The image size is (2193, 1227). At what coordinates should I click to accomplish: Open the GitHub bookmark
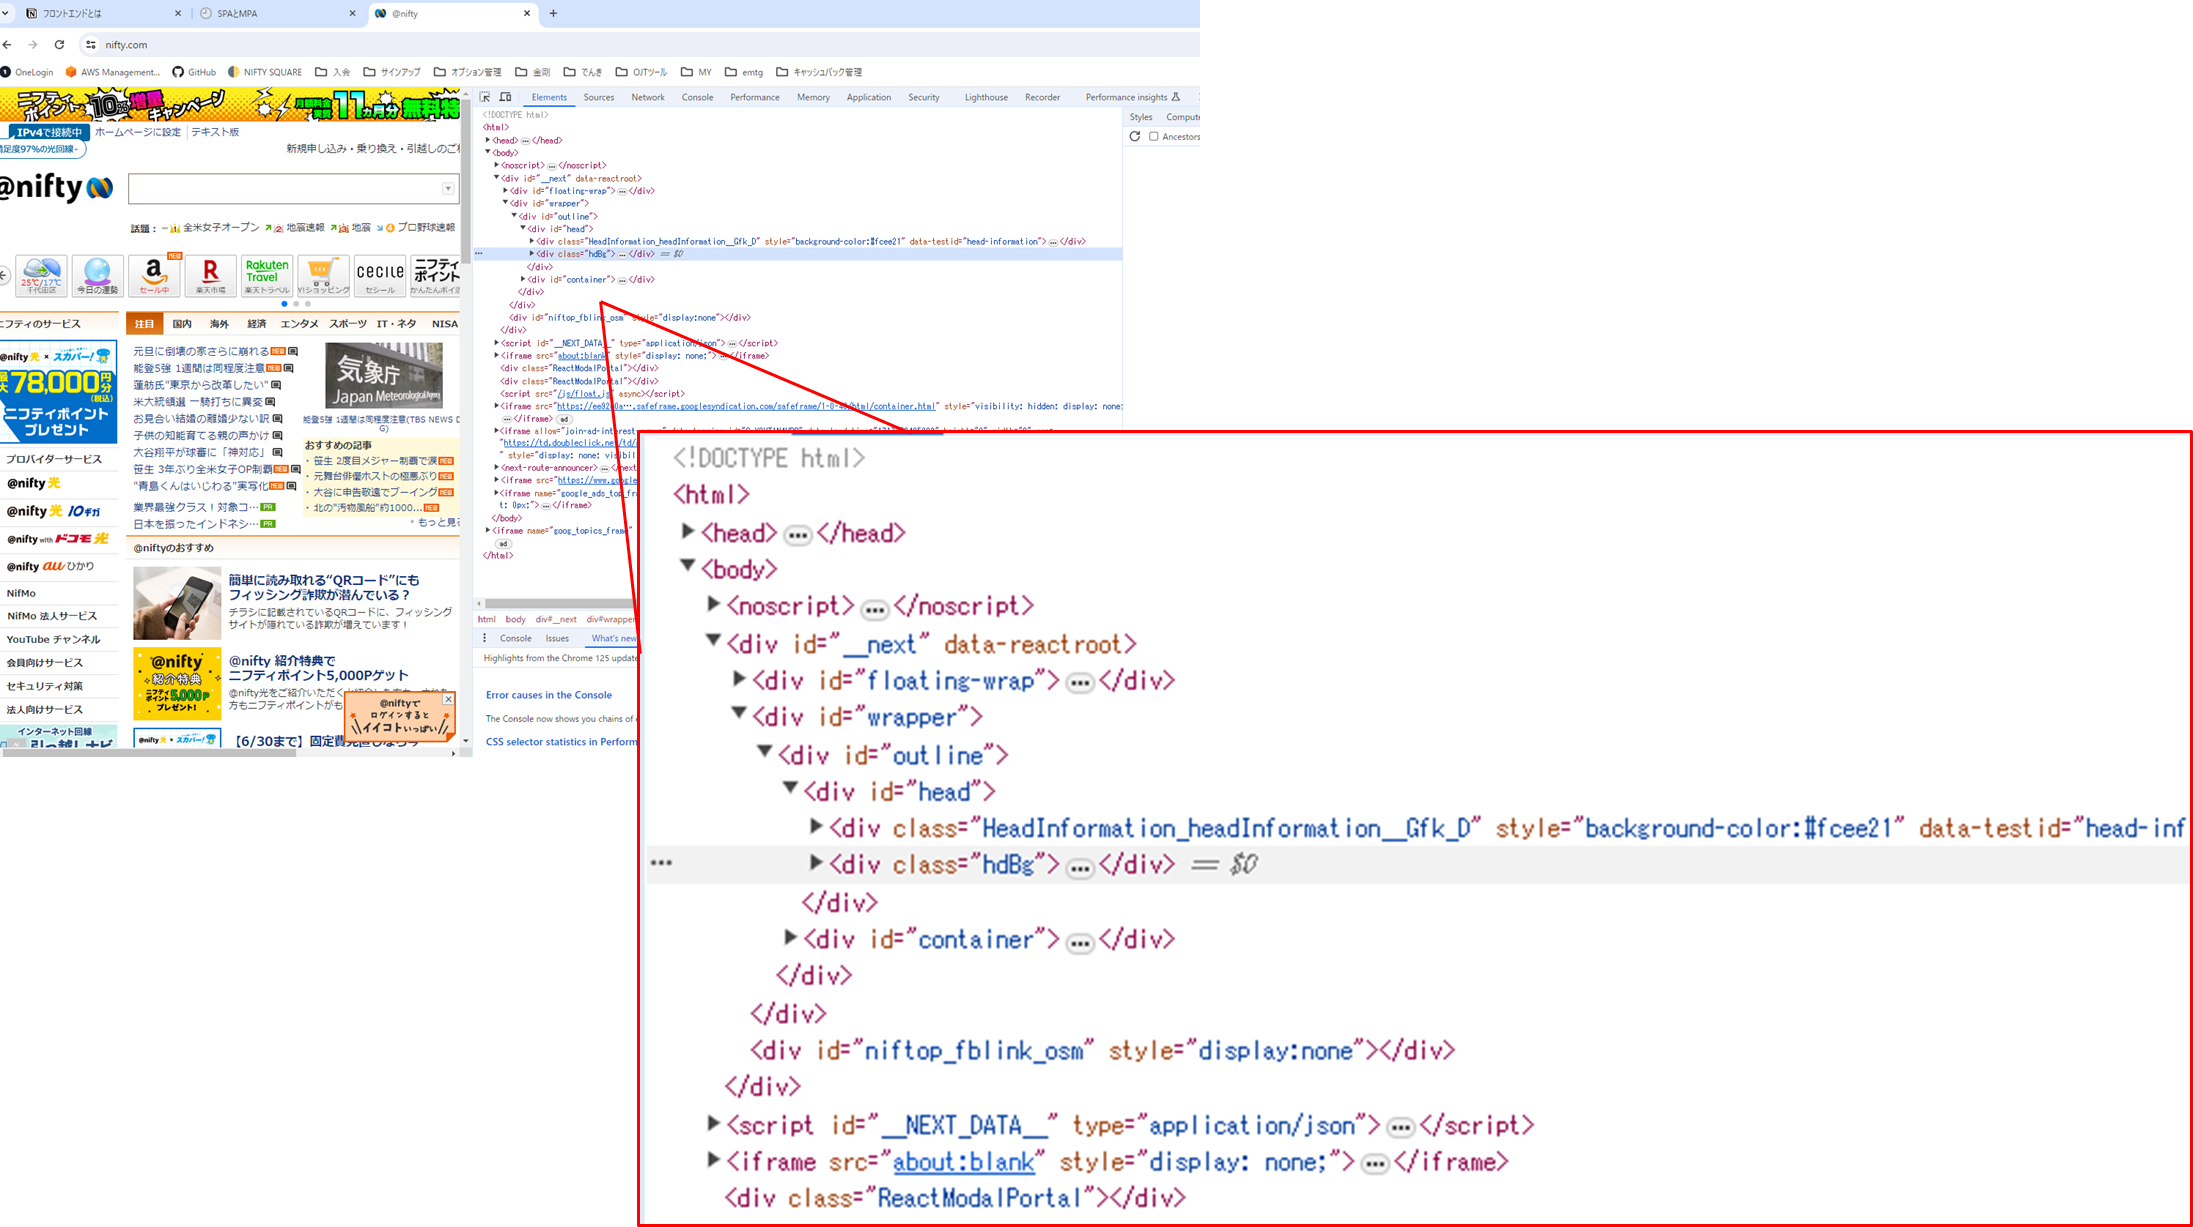(x=194, y=72)
